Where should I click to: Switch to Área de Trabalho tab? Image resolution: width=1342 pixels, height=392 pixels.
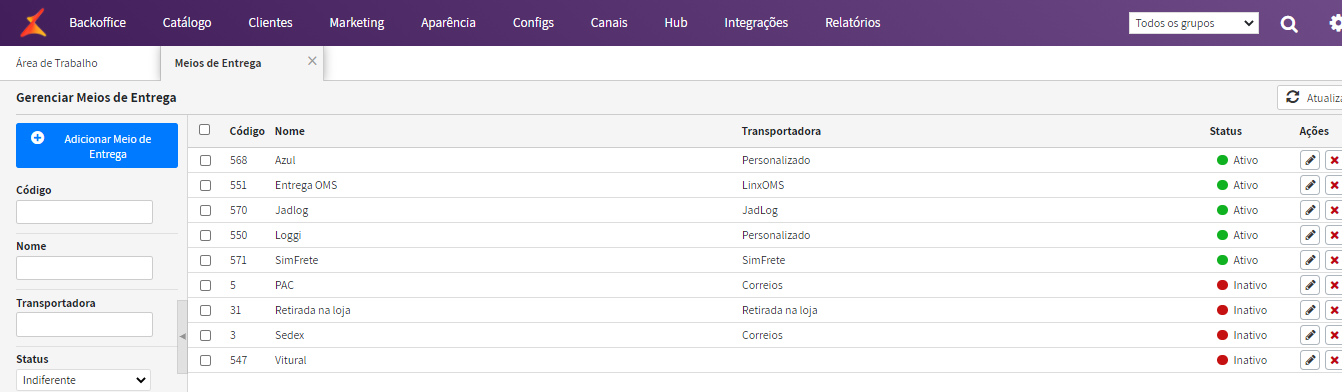coord(57,63)
